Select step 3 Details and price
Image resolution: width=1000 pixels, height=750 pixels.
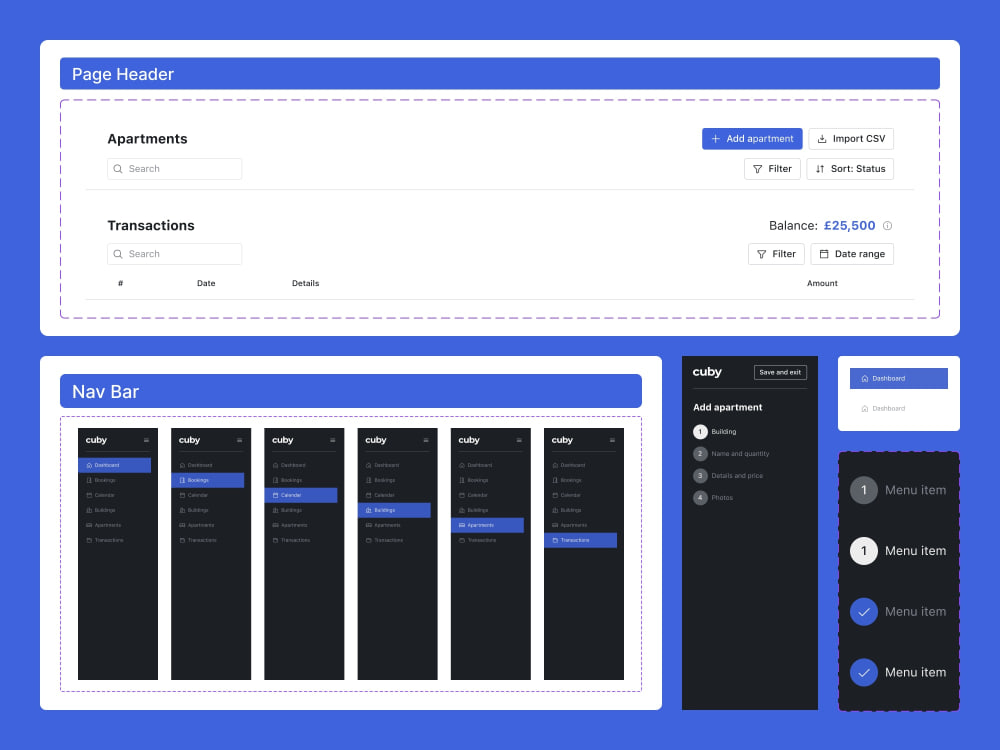(x=728, y=476)
